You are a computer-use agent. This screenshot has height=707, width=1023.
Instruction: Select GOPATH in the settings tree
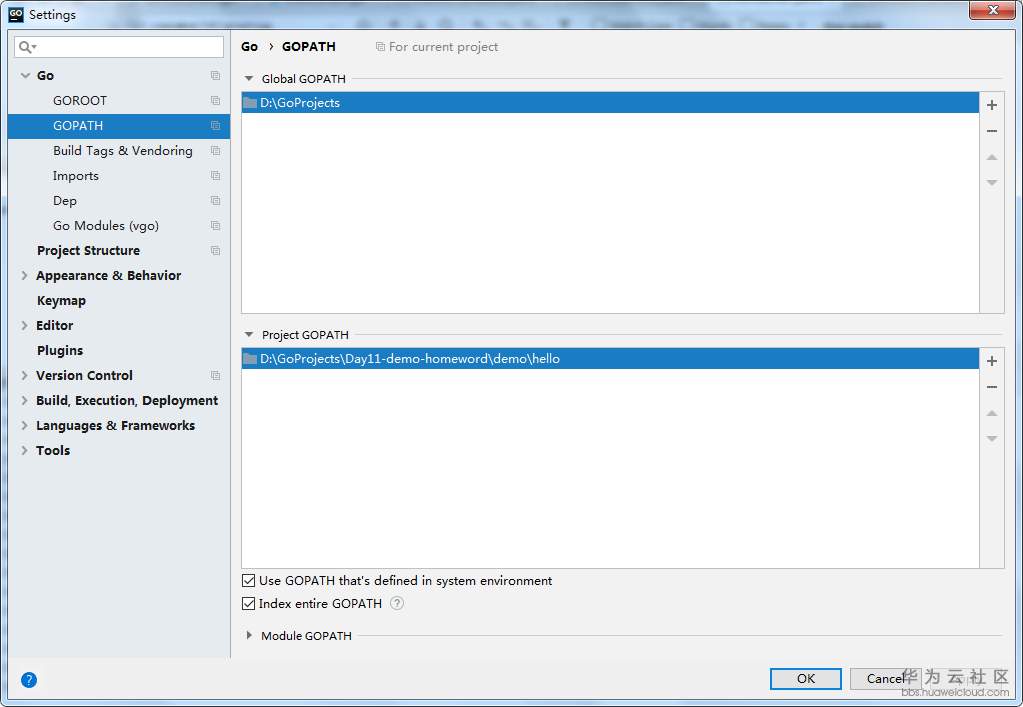point(119,126)
